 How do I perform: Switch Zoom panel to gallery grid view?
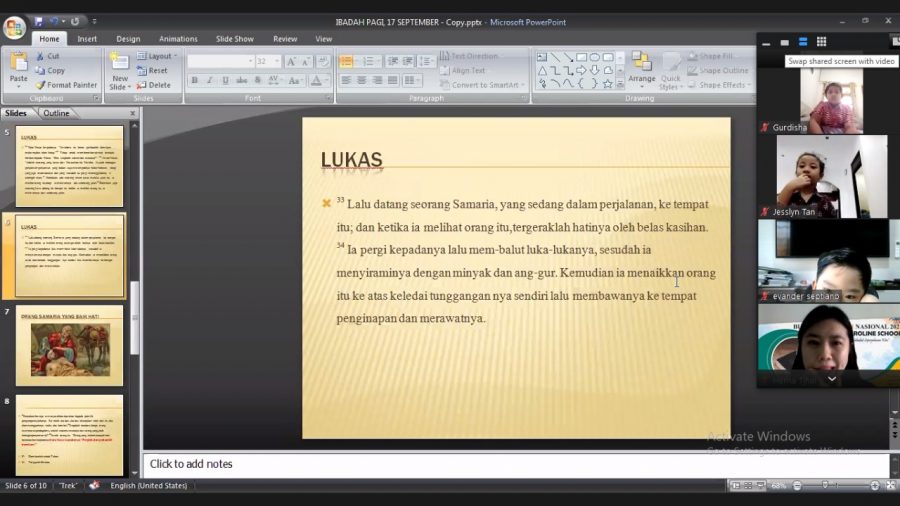click(821, 42)
